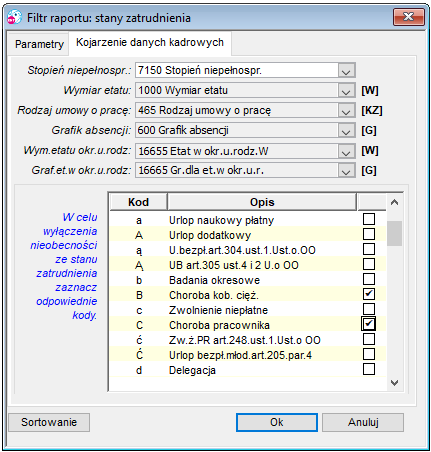Click the checkbox column header
This screenshot has height=452, width=431.
tap(372, 202)
